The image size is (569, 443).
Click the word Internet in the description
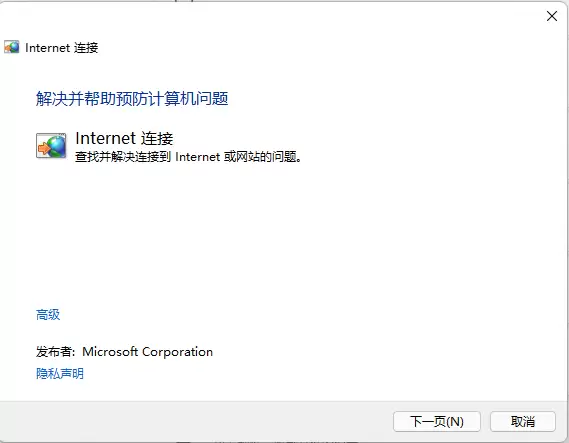tap(197, 157)
